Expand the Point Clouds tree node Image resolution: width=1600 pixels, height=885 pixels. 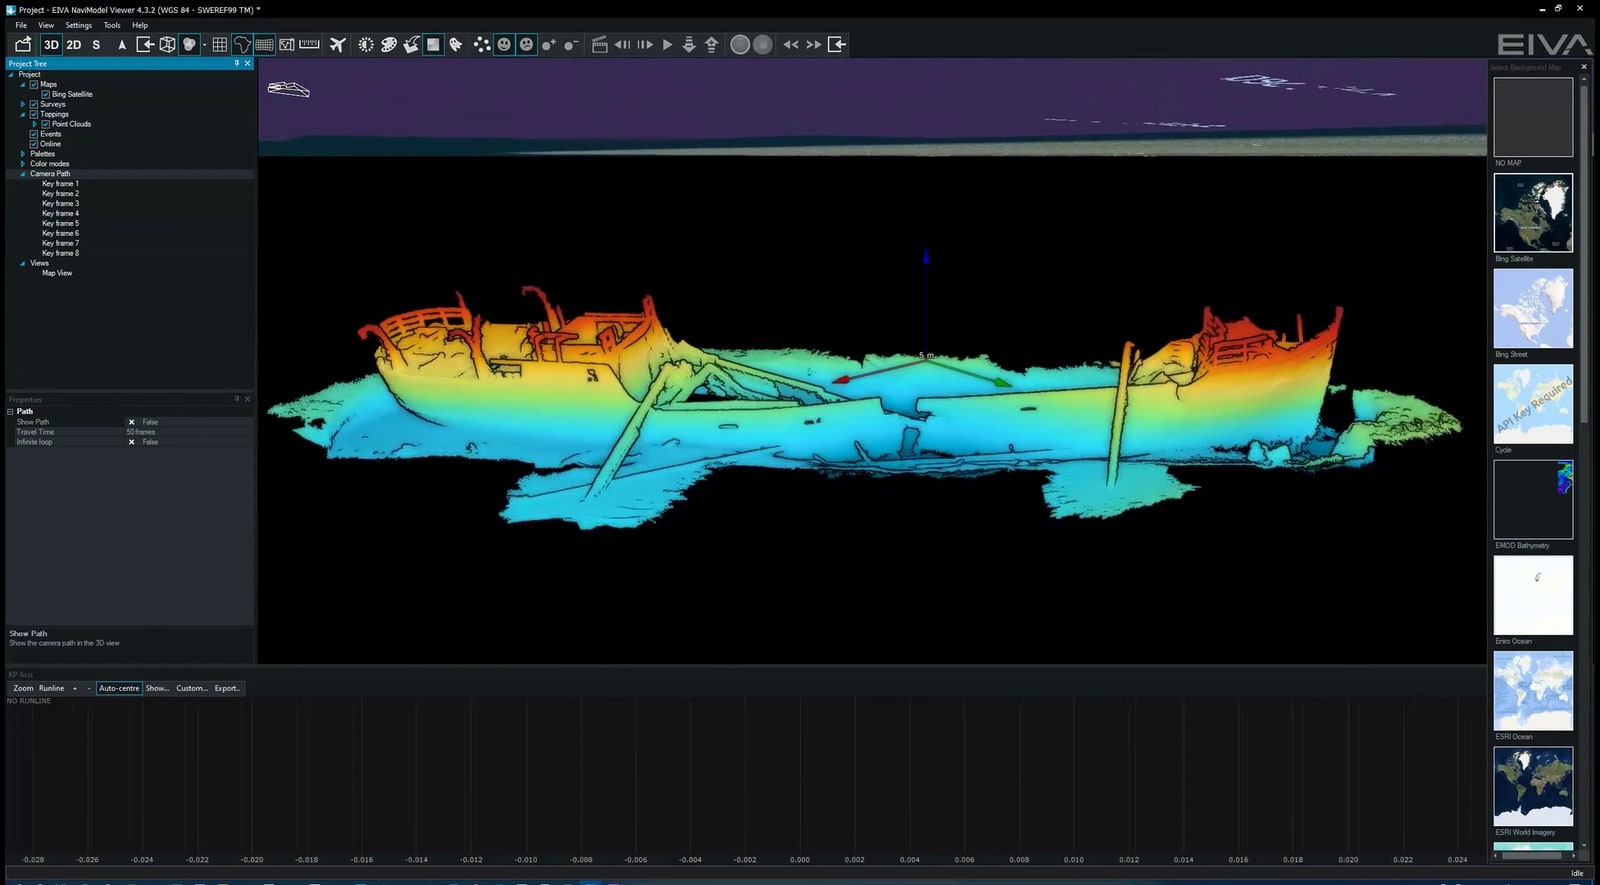click(35, 124)
